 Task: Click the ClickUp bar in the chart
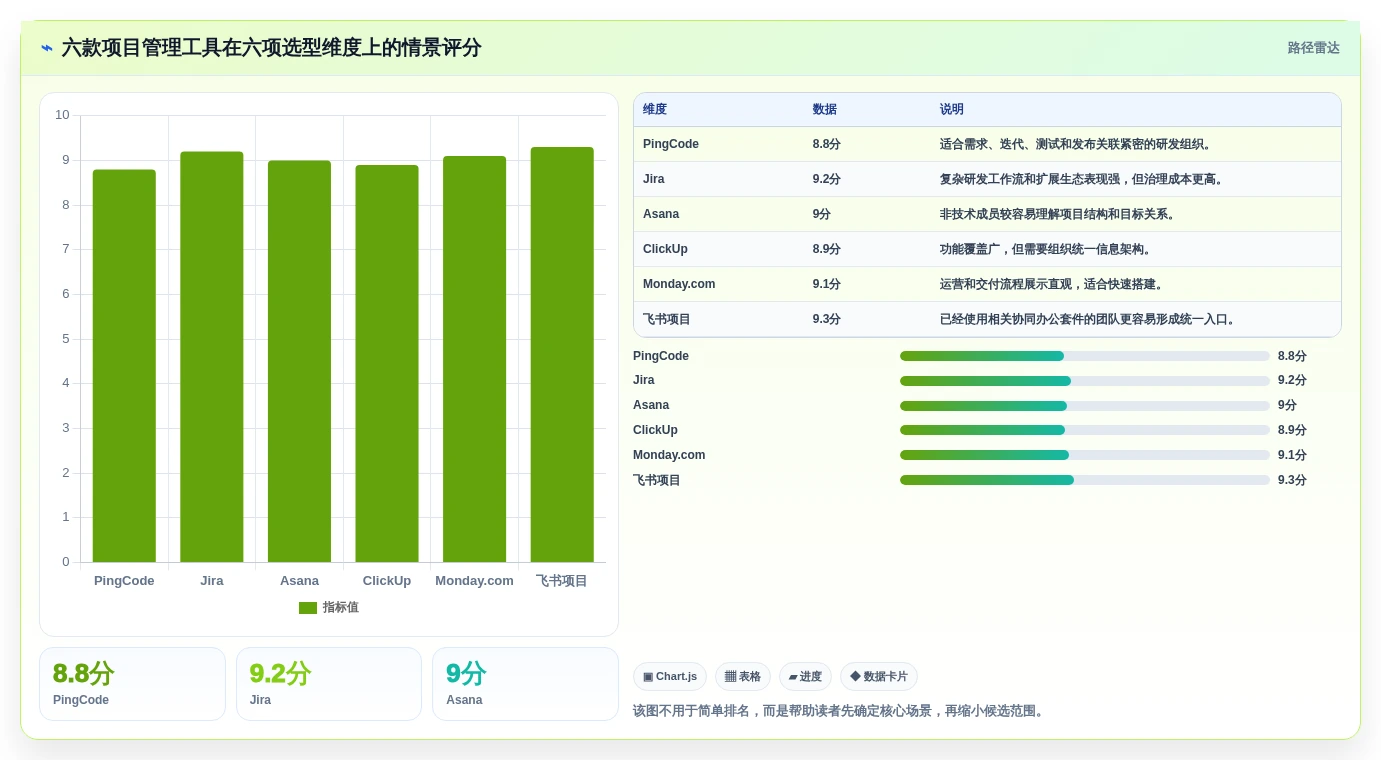pos(387,364)
